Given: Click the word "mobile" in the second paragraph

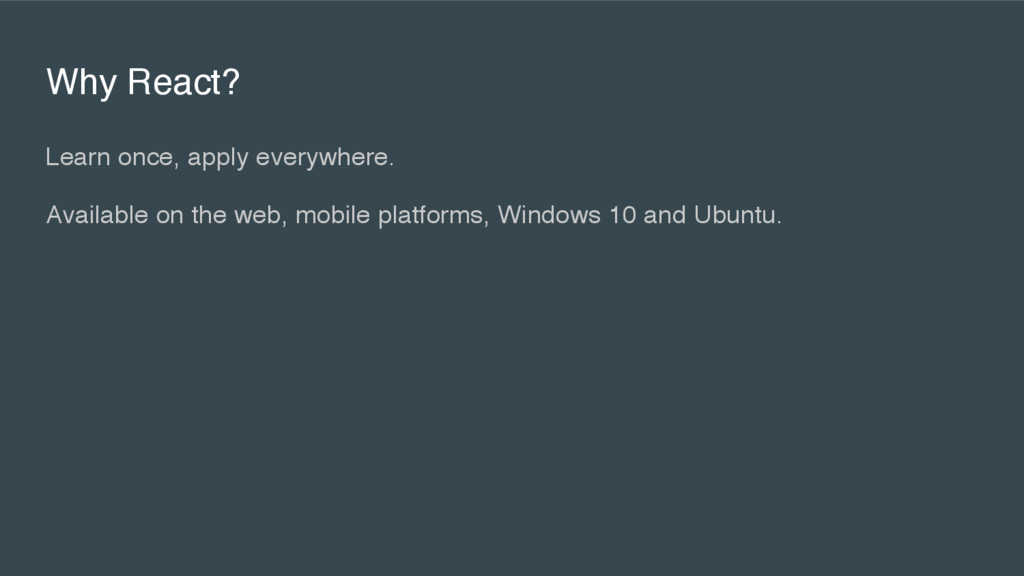Looking at the screenshot, I should (333, 215).
